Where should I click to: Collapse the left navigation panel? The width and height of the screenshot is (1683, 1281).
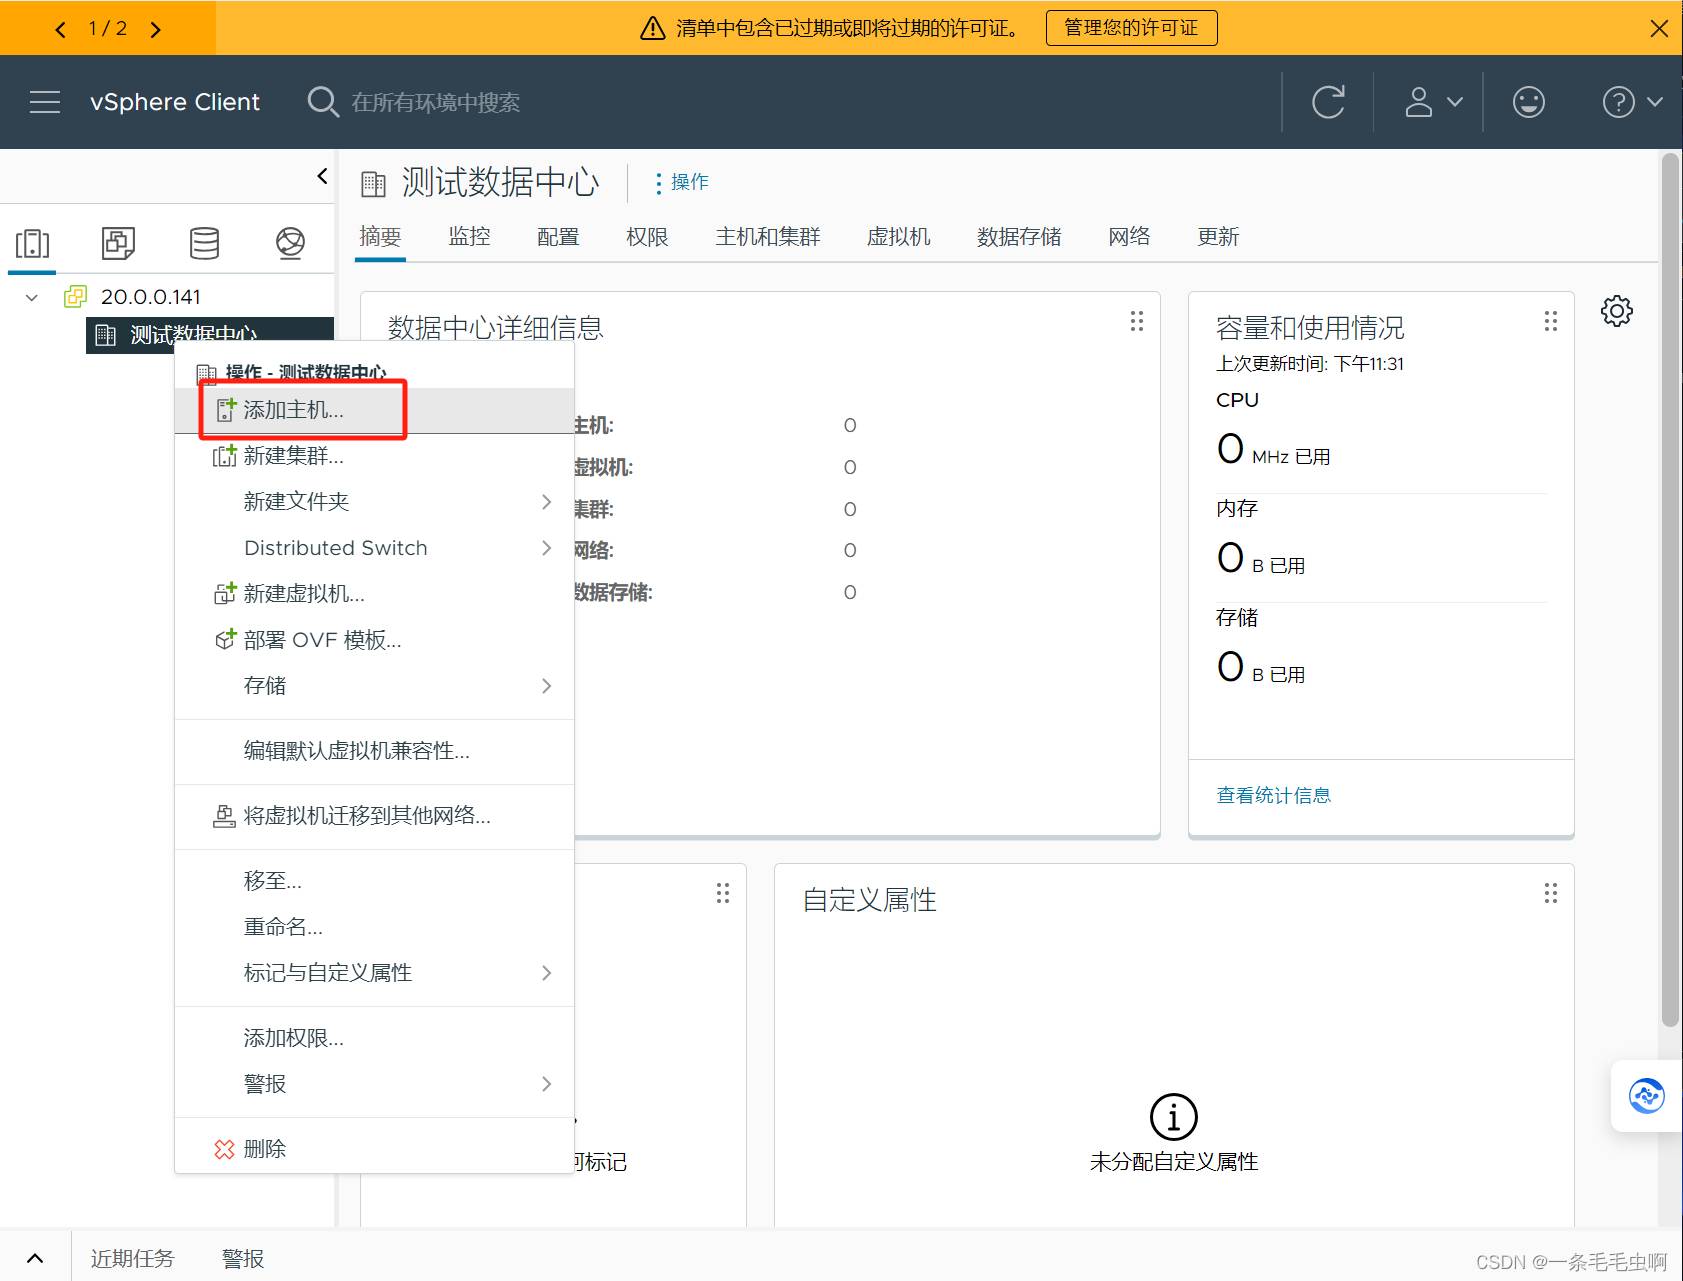click(322, 176)
